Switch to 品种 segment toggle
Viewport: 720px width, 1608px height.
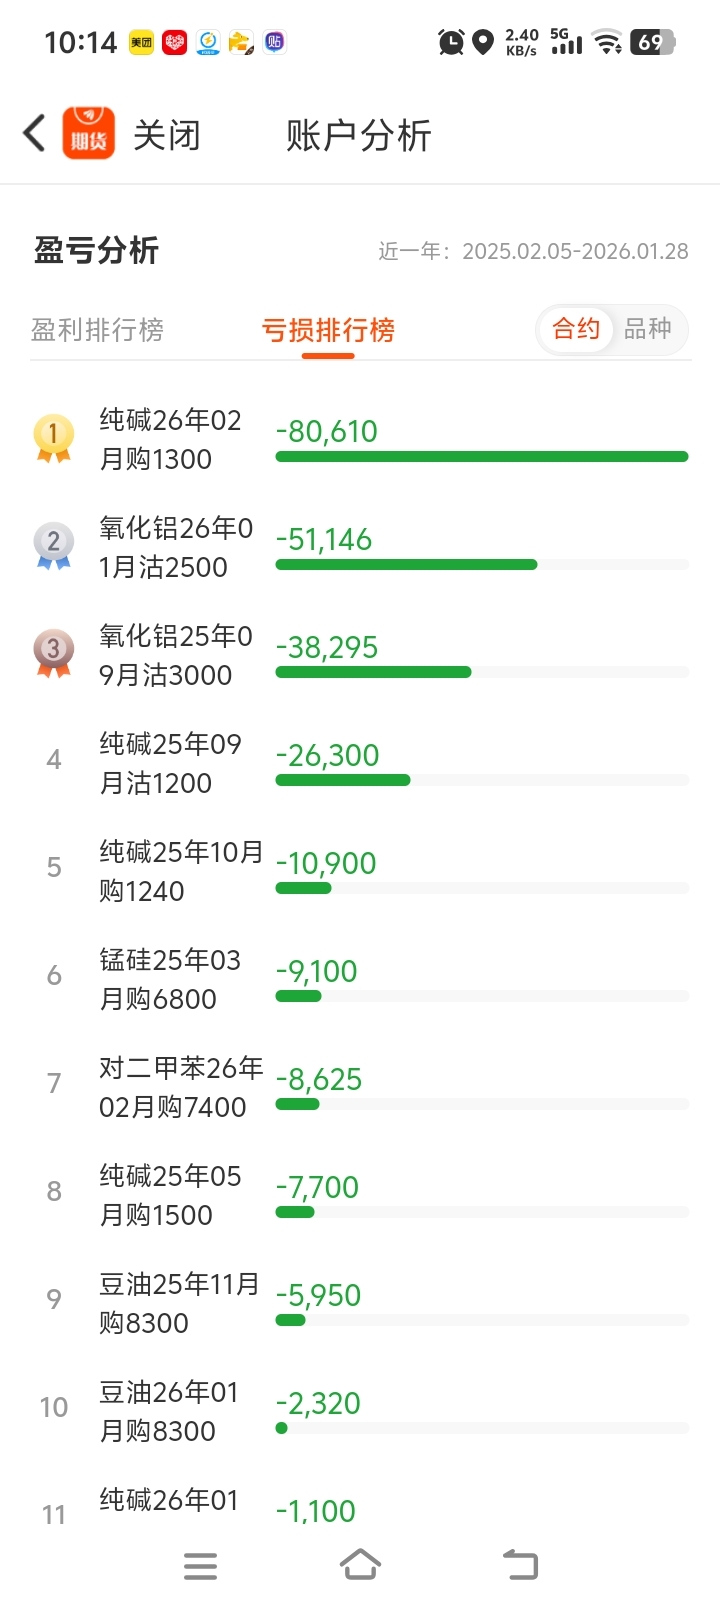click(647, 329)
